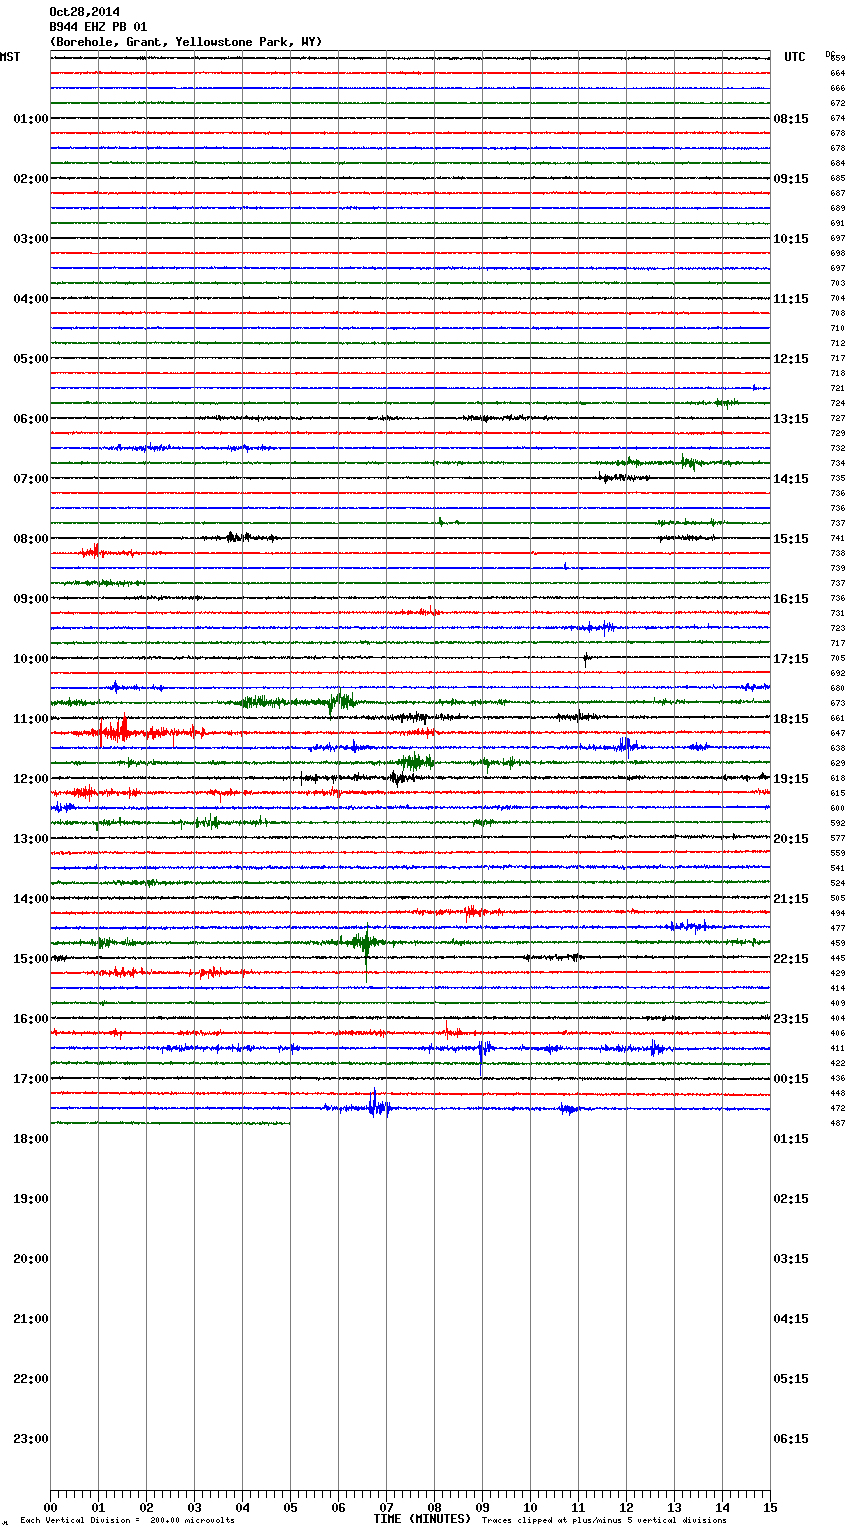Select minute tick label 03 on axis
The height and width of the screenshot is (1534, 850).
pos(194,1508)
